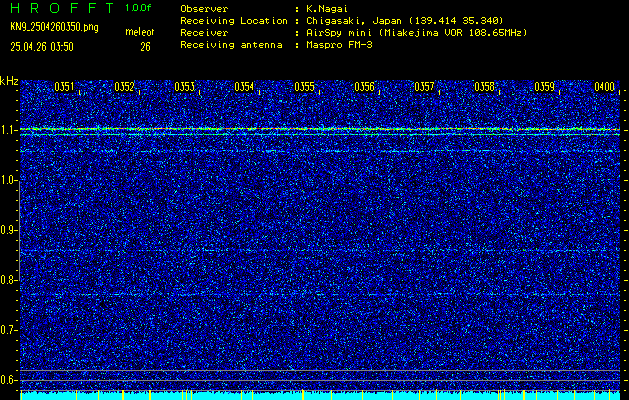The width and height of the screenshot is (629, 400).
Task: Click the 1.1 frequency axis label
Action: tap(9, 130)
